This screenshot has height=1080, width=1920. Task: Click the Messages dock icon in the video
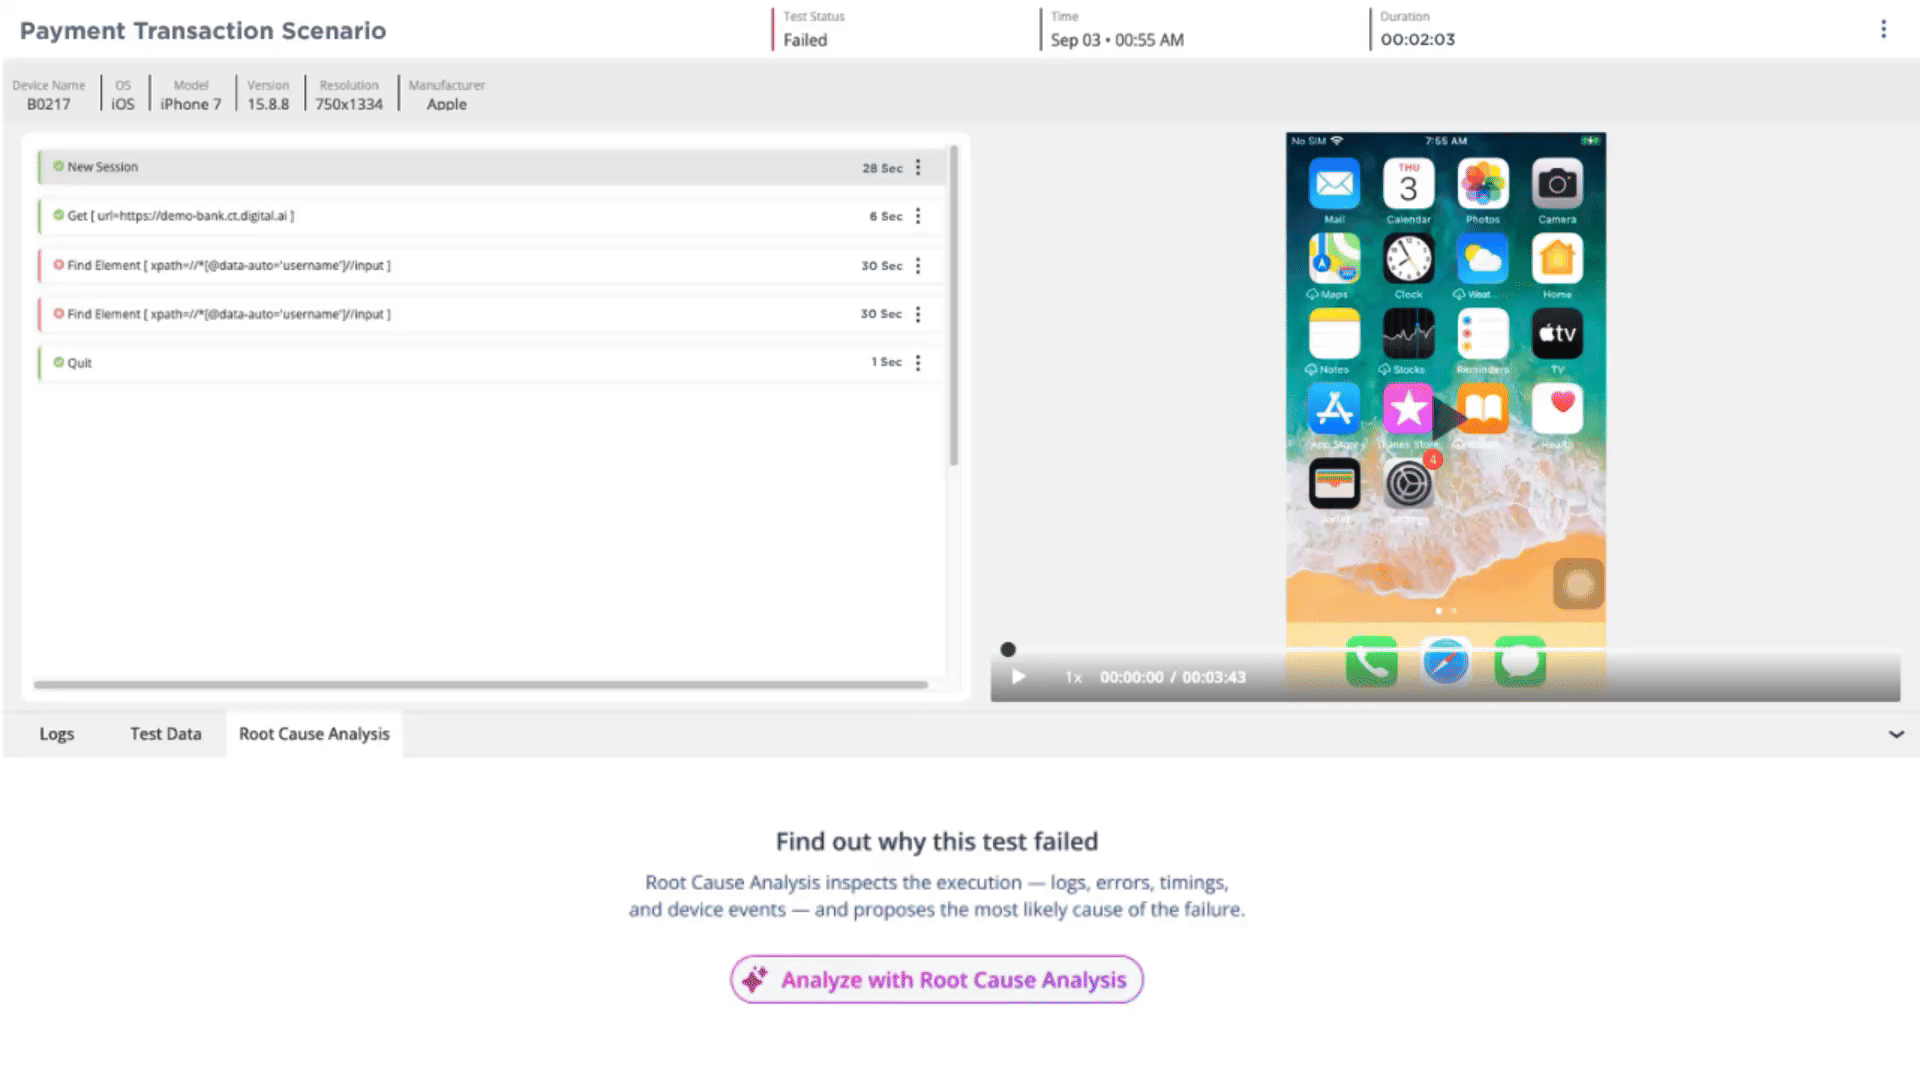coord(1520,662)
